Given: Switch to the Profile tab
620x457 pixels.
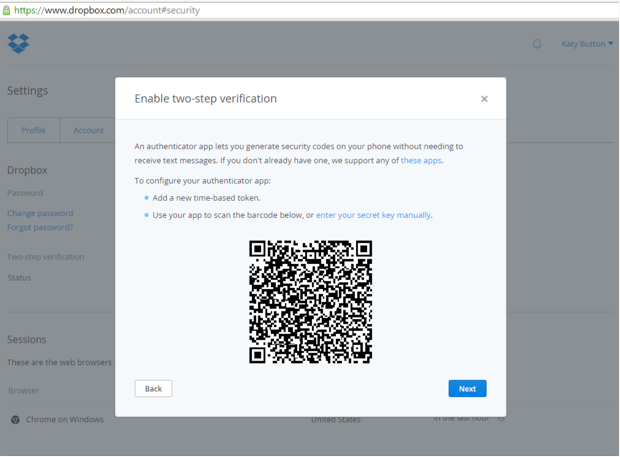Looking at the screenshot, I should [33, 130].
